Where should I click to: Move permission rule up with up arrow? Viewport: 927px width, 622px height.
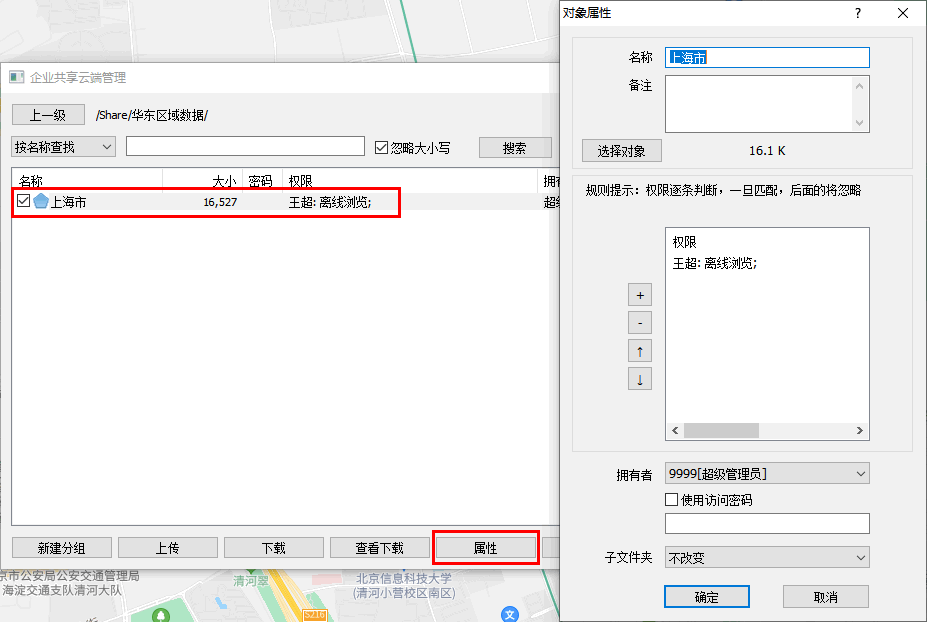[639, 351]
